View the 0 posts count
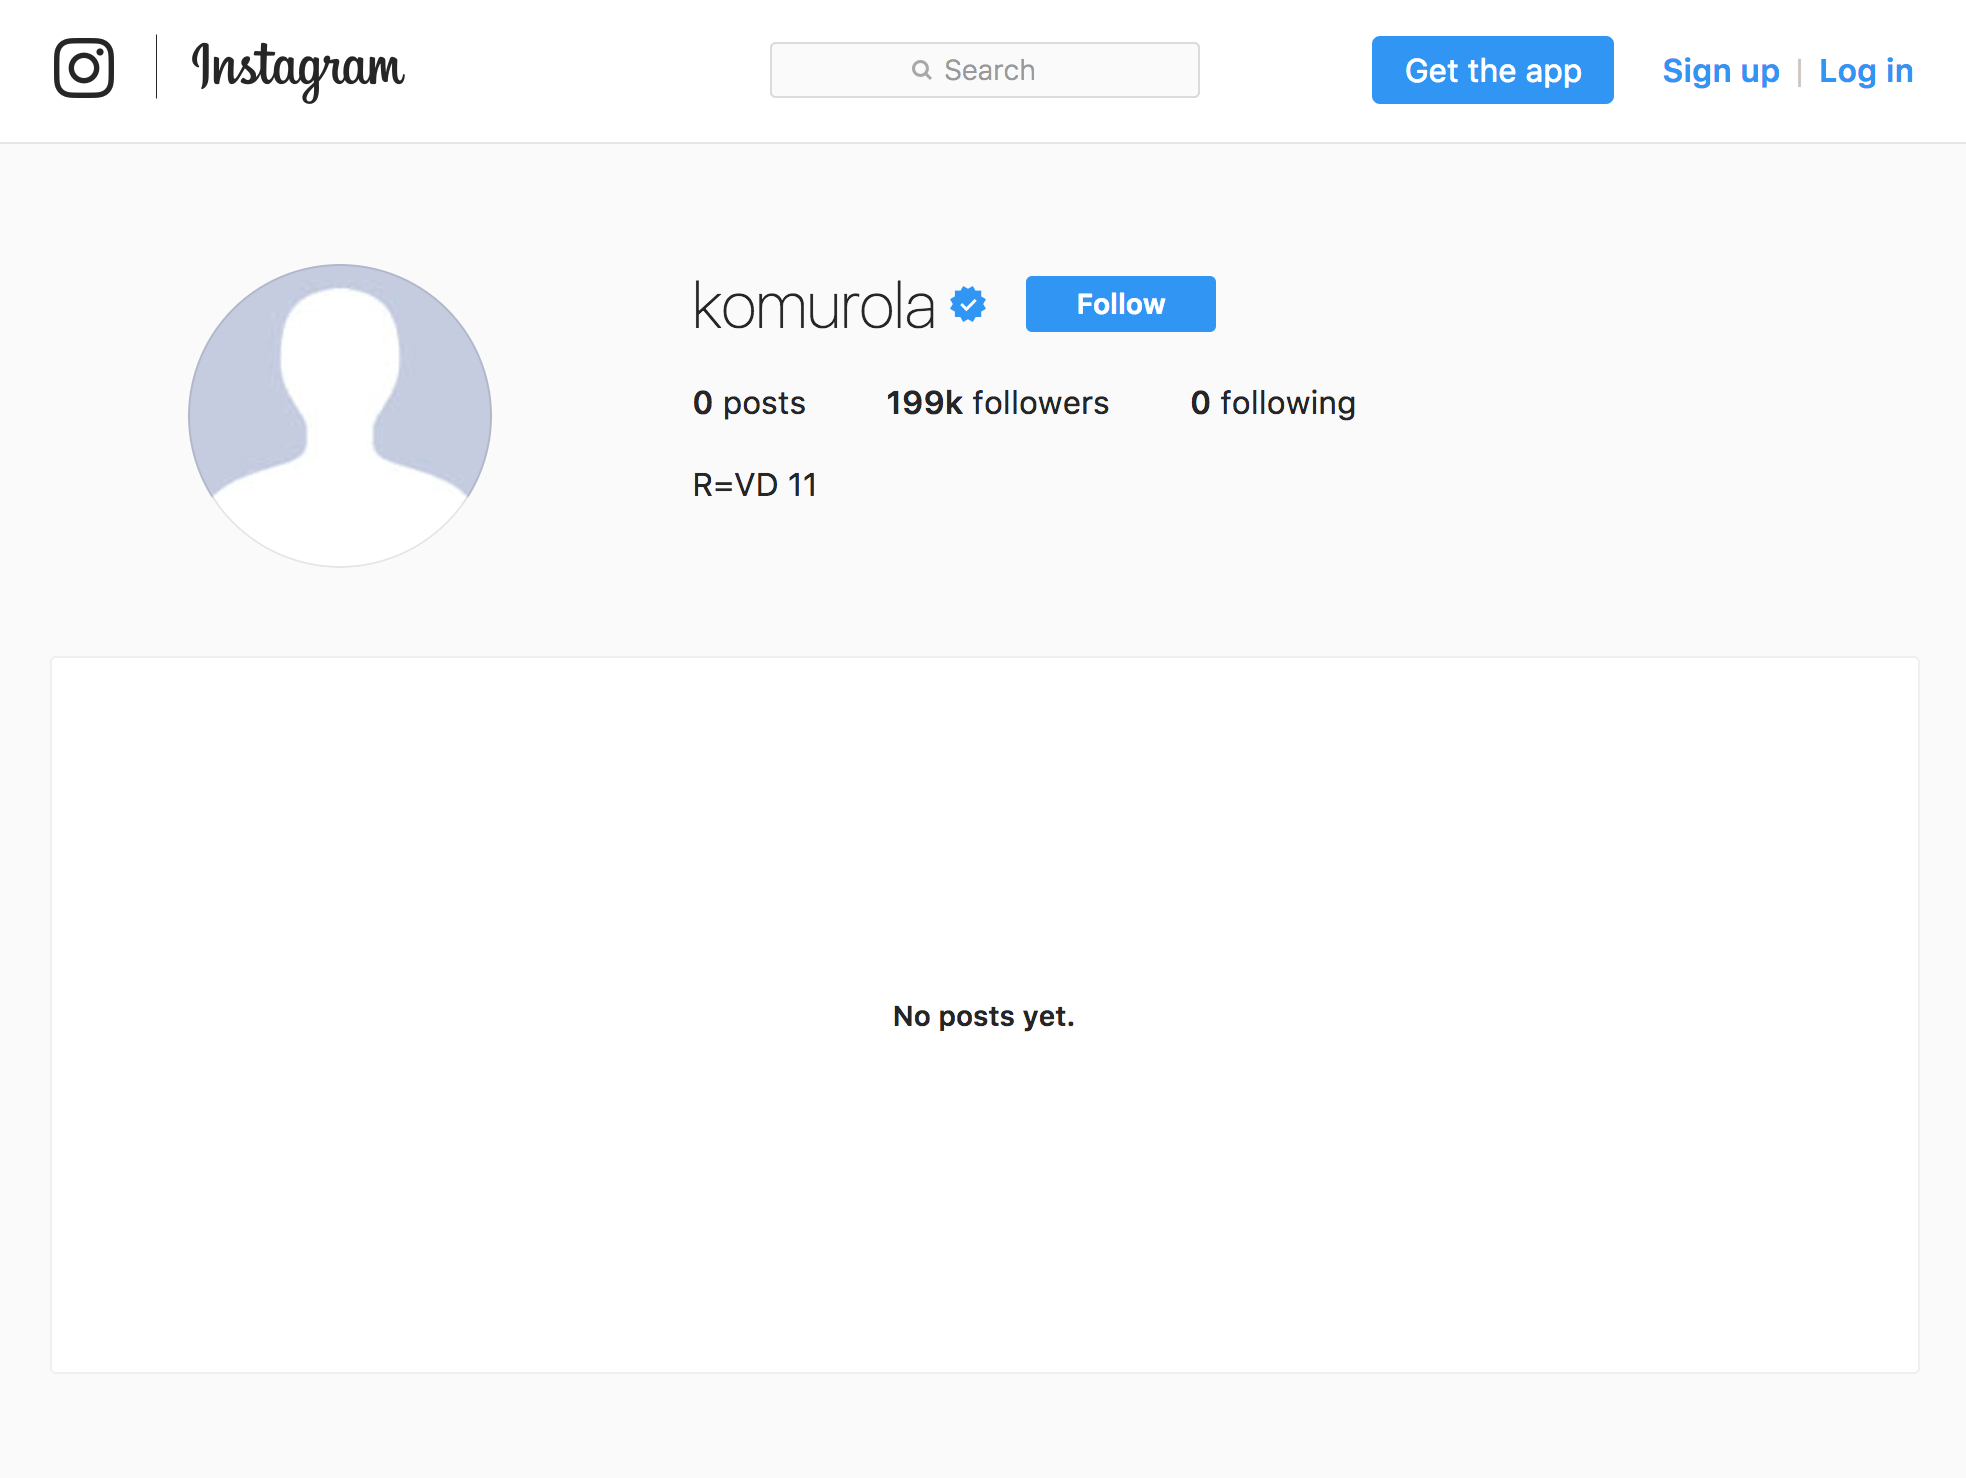This screenshot has height=1478, width=1966. point(749,403)
